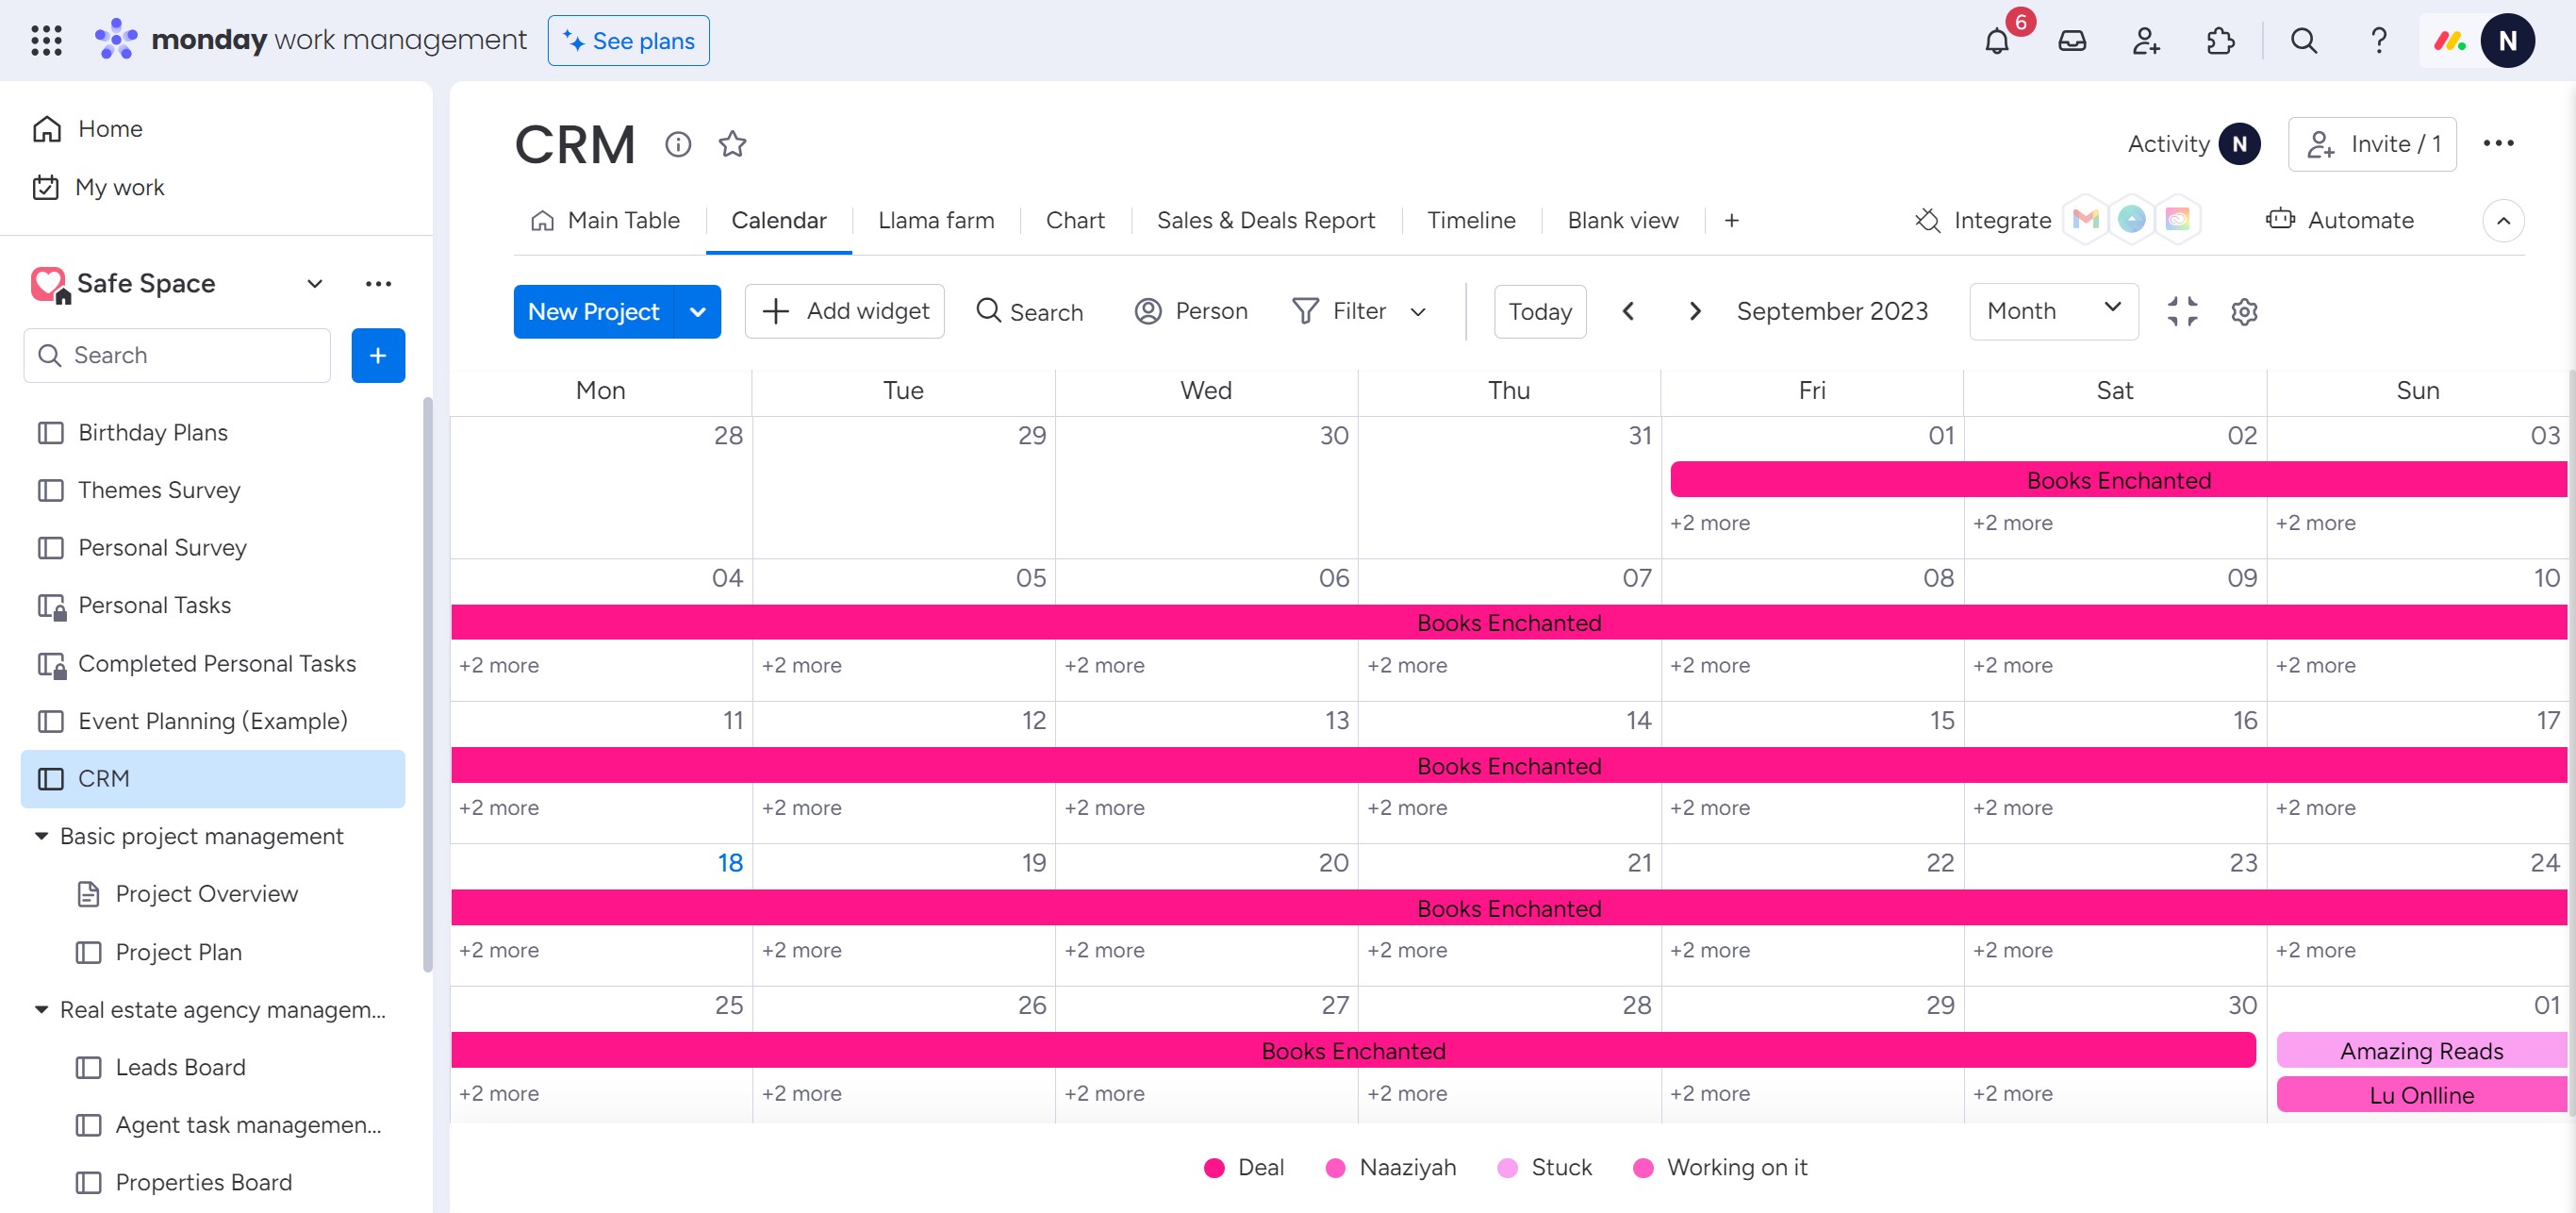The height and width of the screenshot is (1213, 2576).
Task: Expand the New Project dropdown arrow
Action: [698, 312]
